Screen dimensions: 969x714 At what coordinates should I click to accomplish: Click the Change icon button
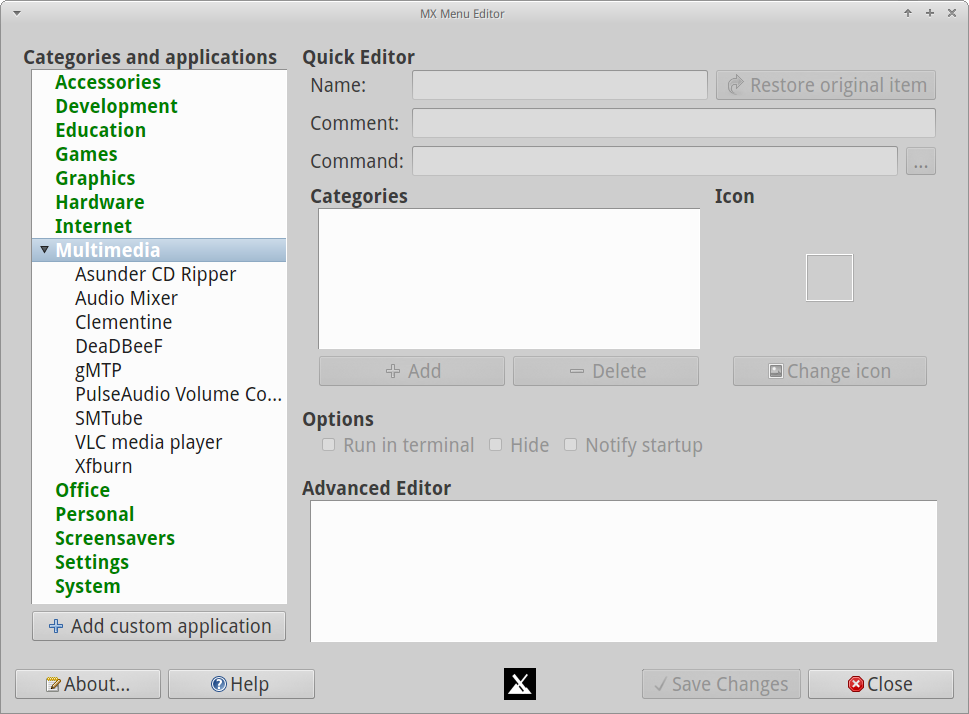(830, 371)
